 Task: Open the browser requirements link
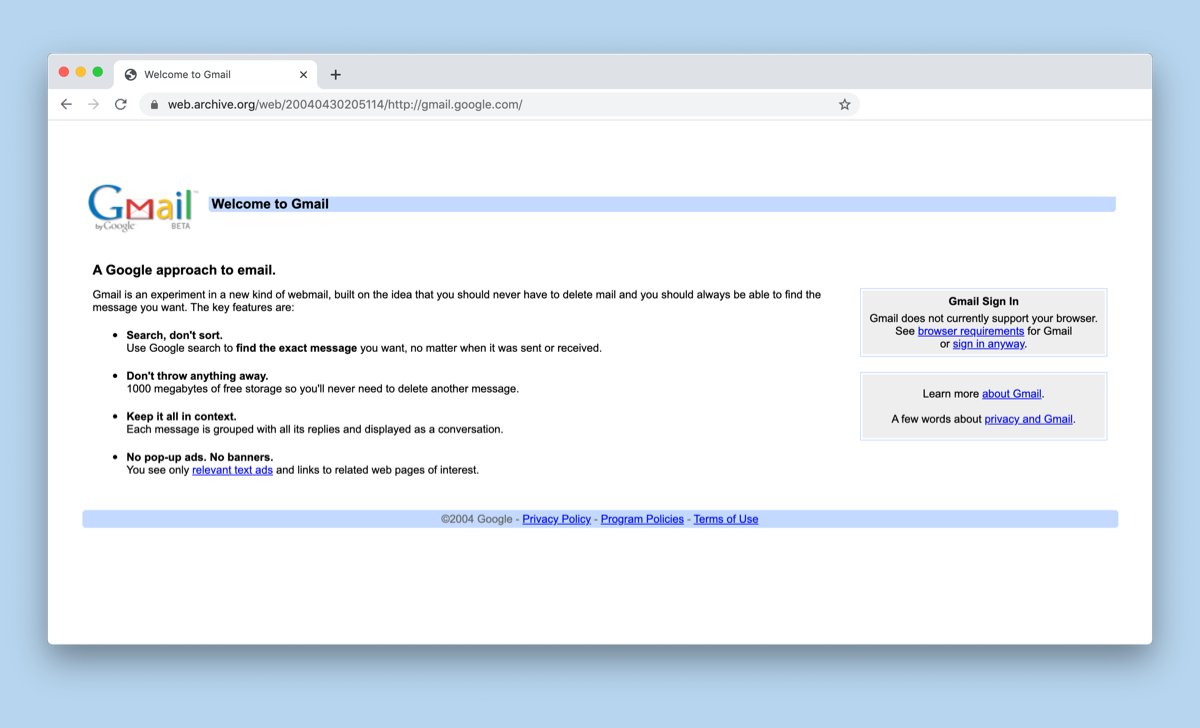click(970, 331)
